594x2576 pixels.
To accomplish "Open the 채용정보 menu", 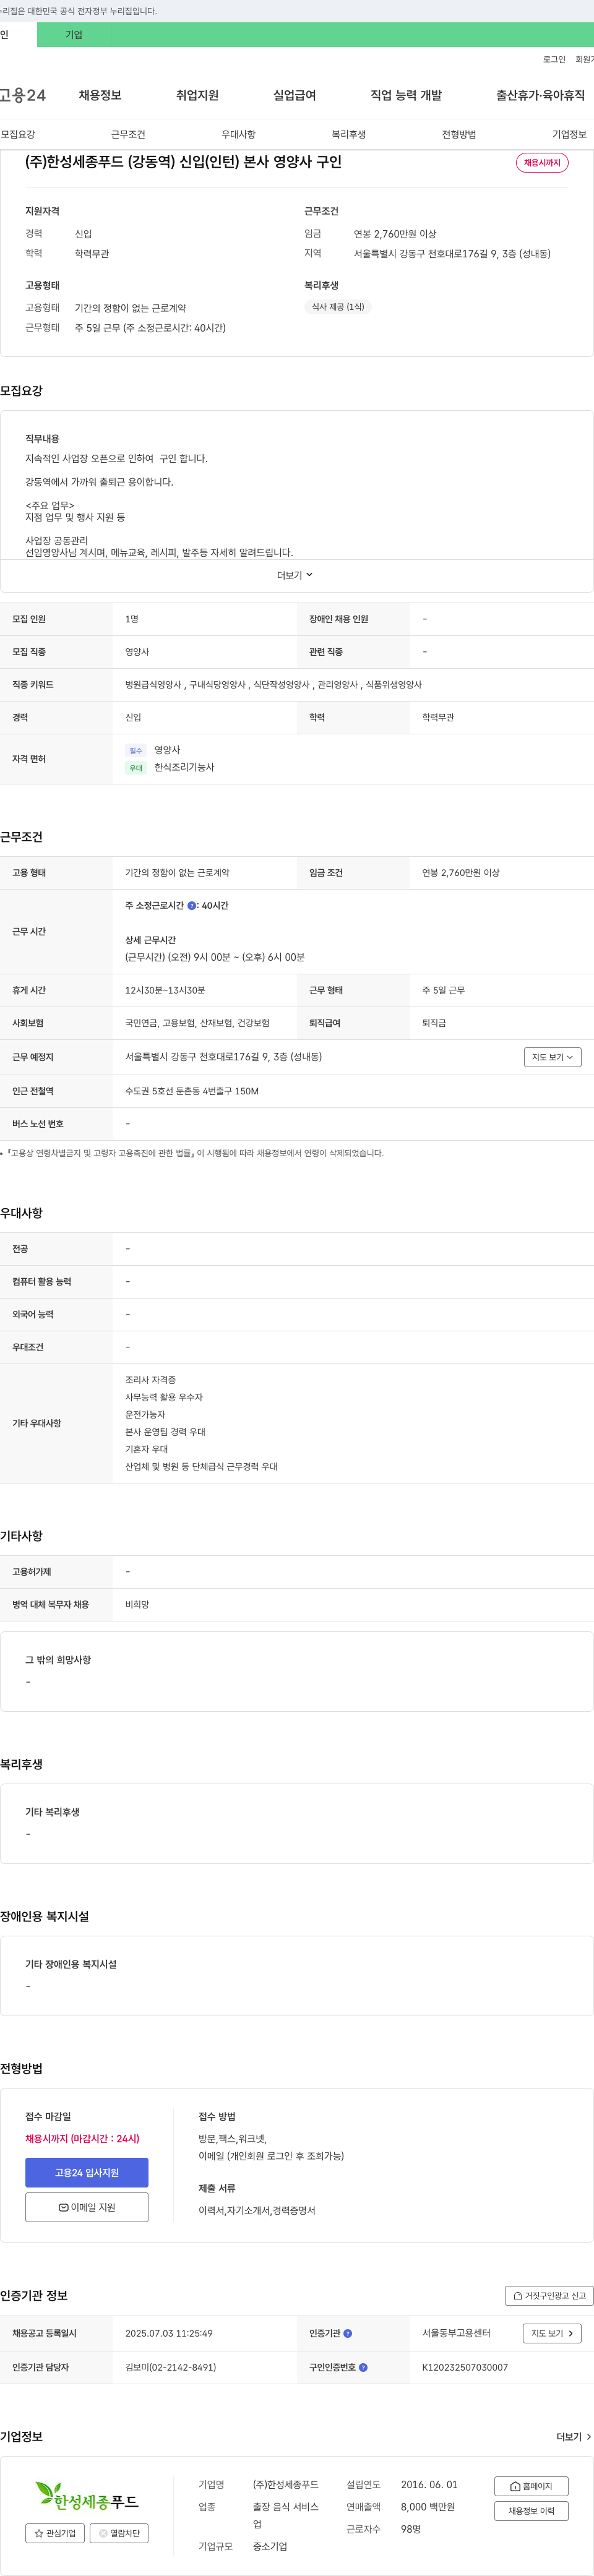I will click(100, 95).
